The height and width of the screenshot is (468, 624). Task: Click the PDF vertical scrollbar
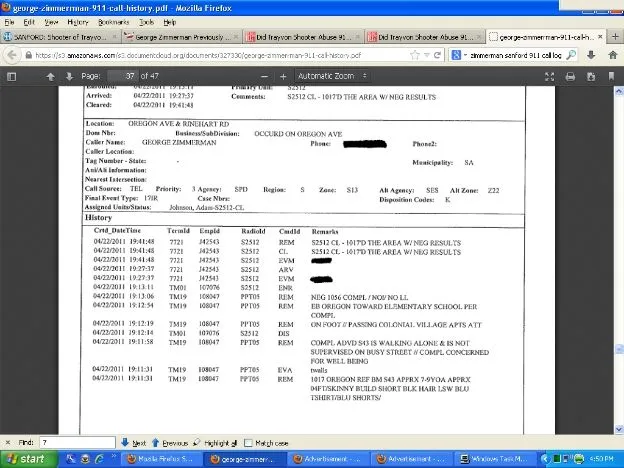pyautogui.click(x=618, y=250)
